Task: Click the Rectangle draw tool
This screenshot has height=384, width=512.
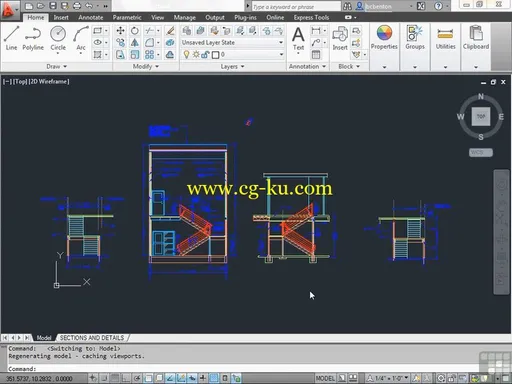Action: (x=97, y=31)
